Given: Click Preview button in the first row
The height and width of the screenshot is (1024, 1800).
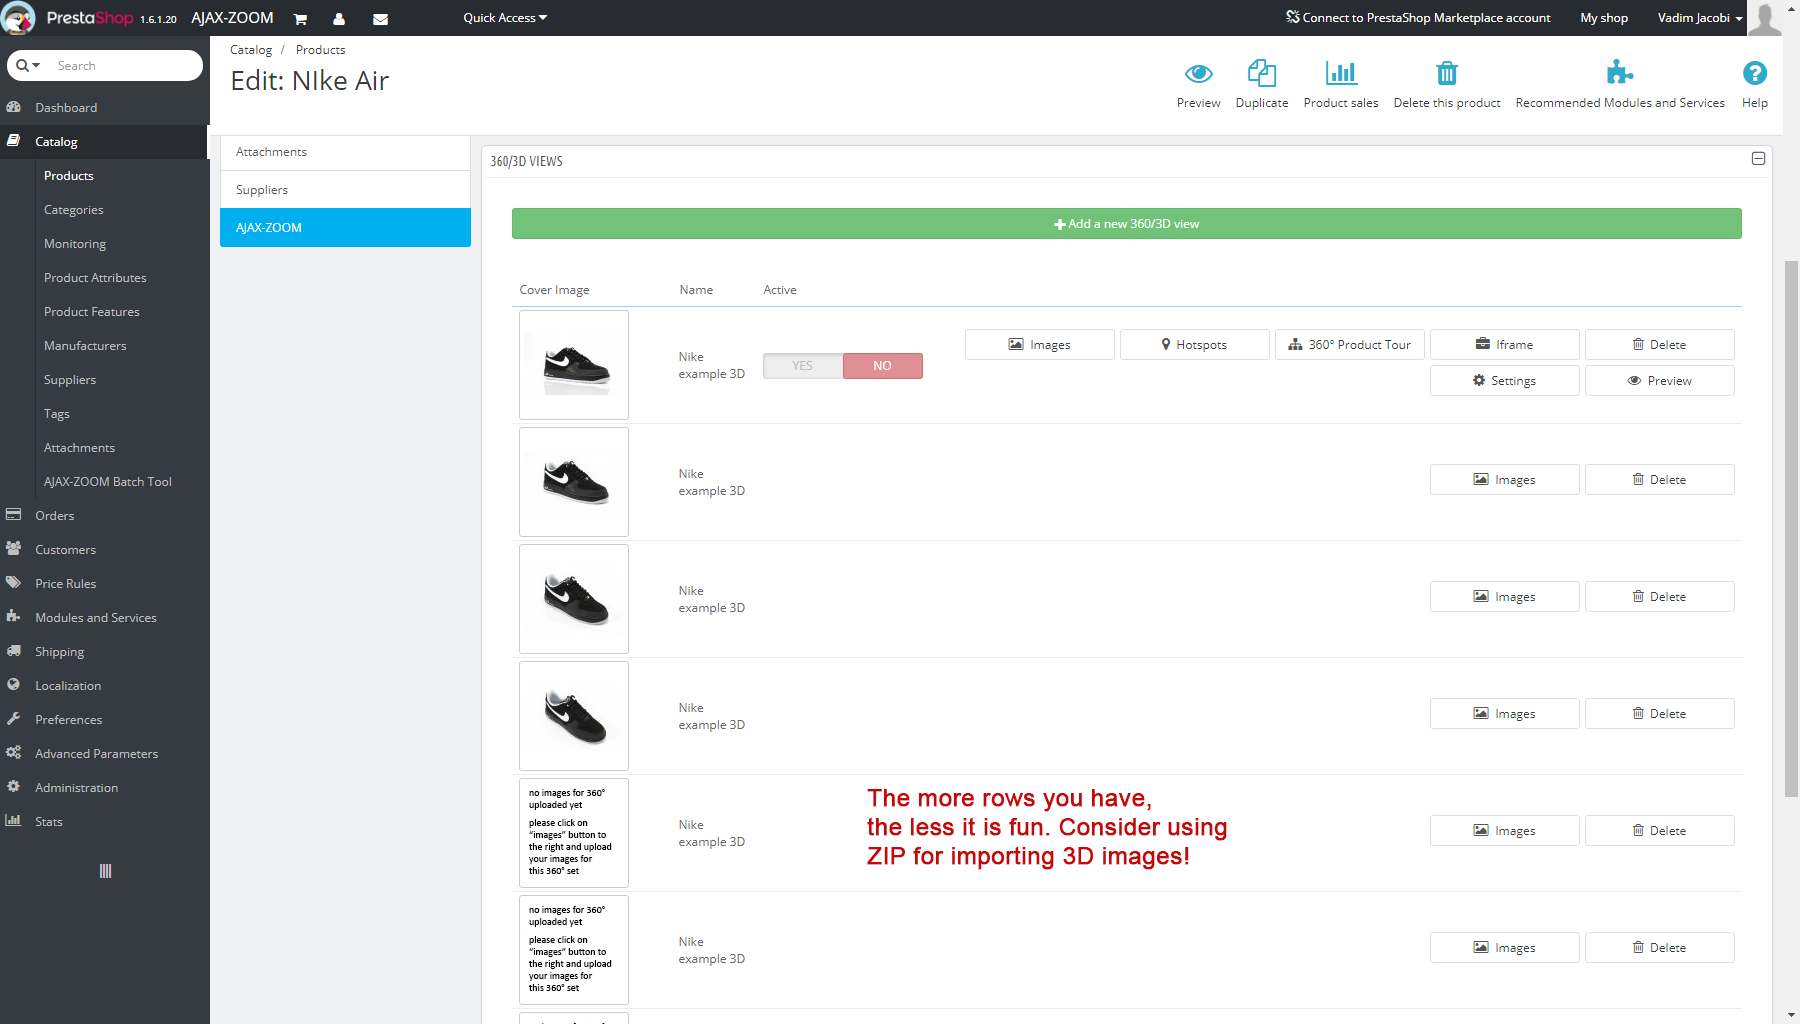Looking at the screenshot, I should pyautogui.click(x=1660, y=381).
